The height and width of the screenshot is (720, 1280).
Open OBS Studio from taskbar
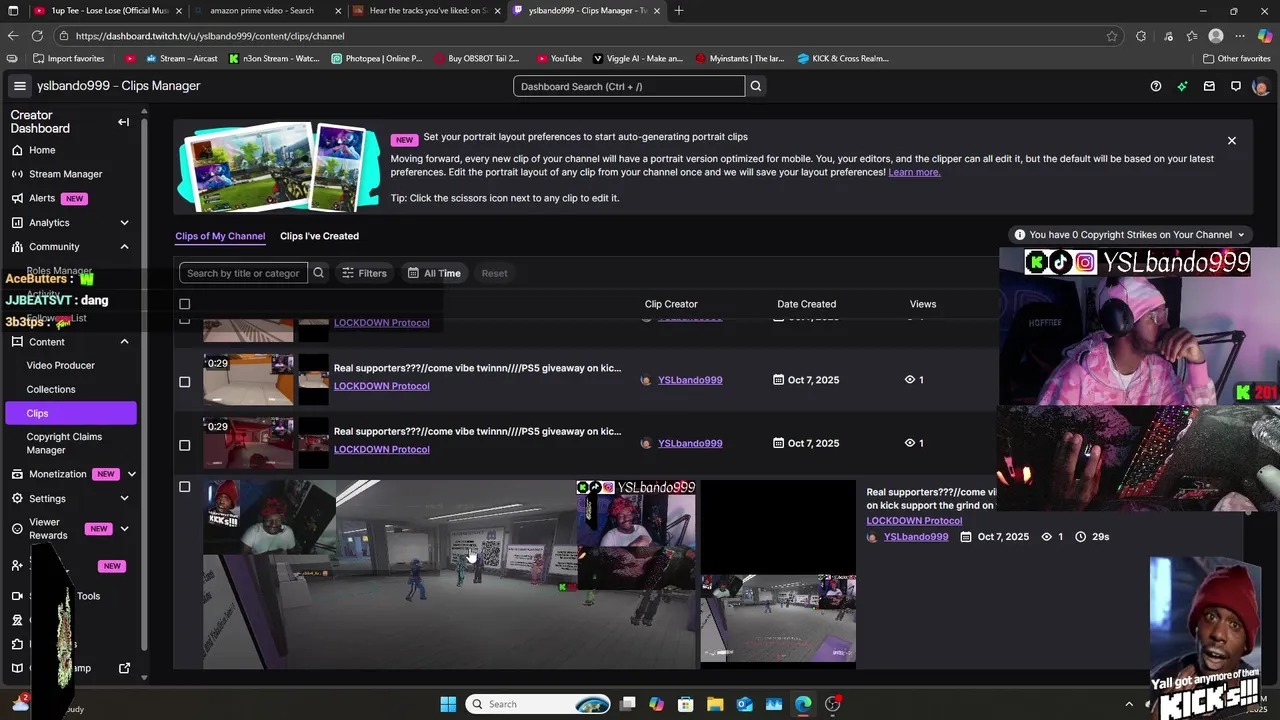833,704
